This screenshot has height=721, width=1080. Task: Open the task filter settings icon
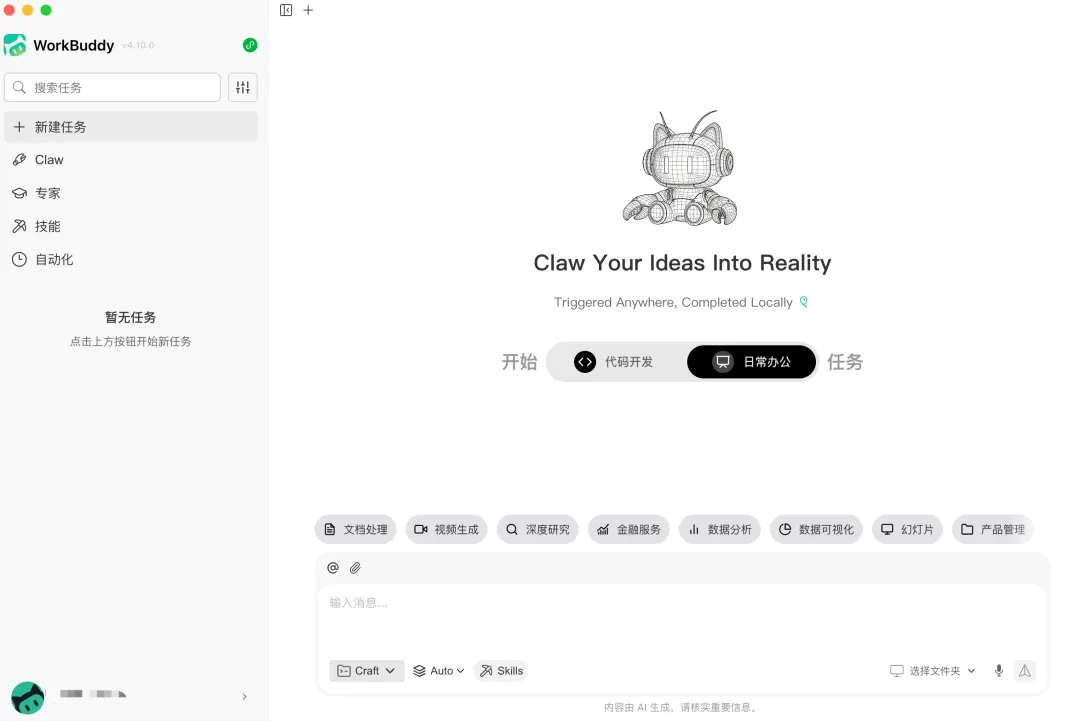click(x=243, y=87)
